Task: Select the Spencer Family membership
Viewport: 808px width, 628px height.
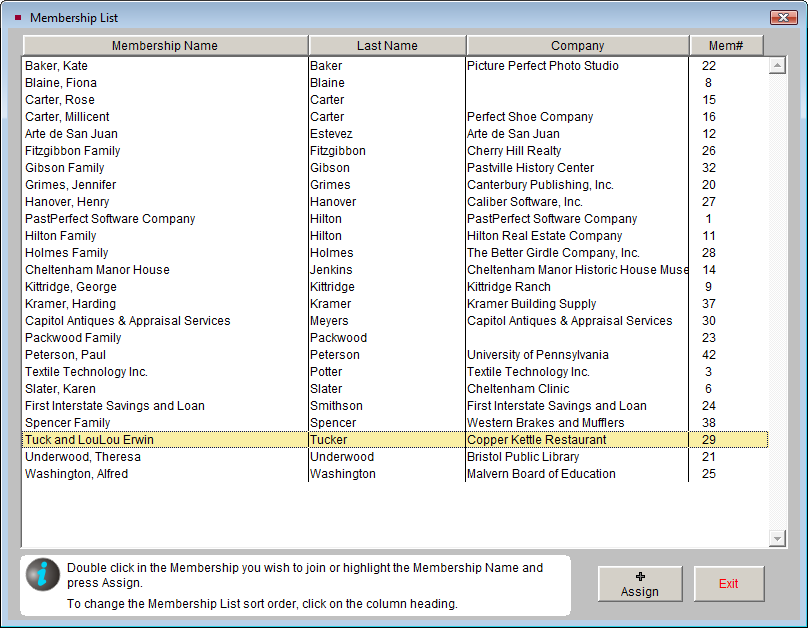Action: pos(68,422)
